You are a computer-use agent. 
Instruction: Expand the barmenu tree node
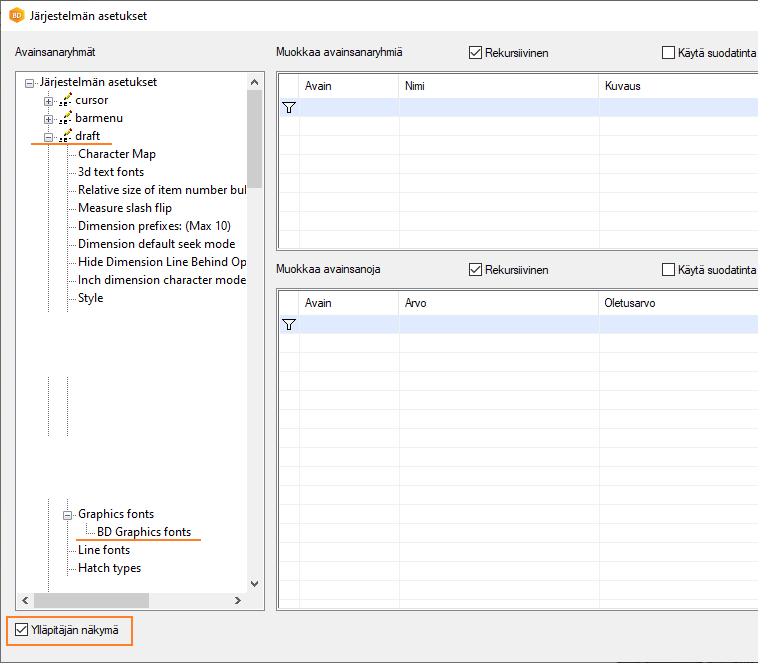point(48,119)
